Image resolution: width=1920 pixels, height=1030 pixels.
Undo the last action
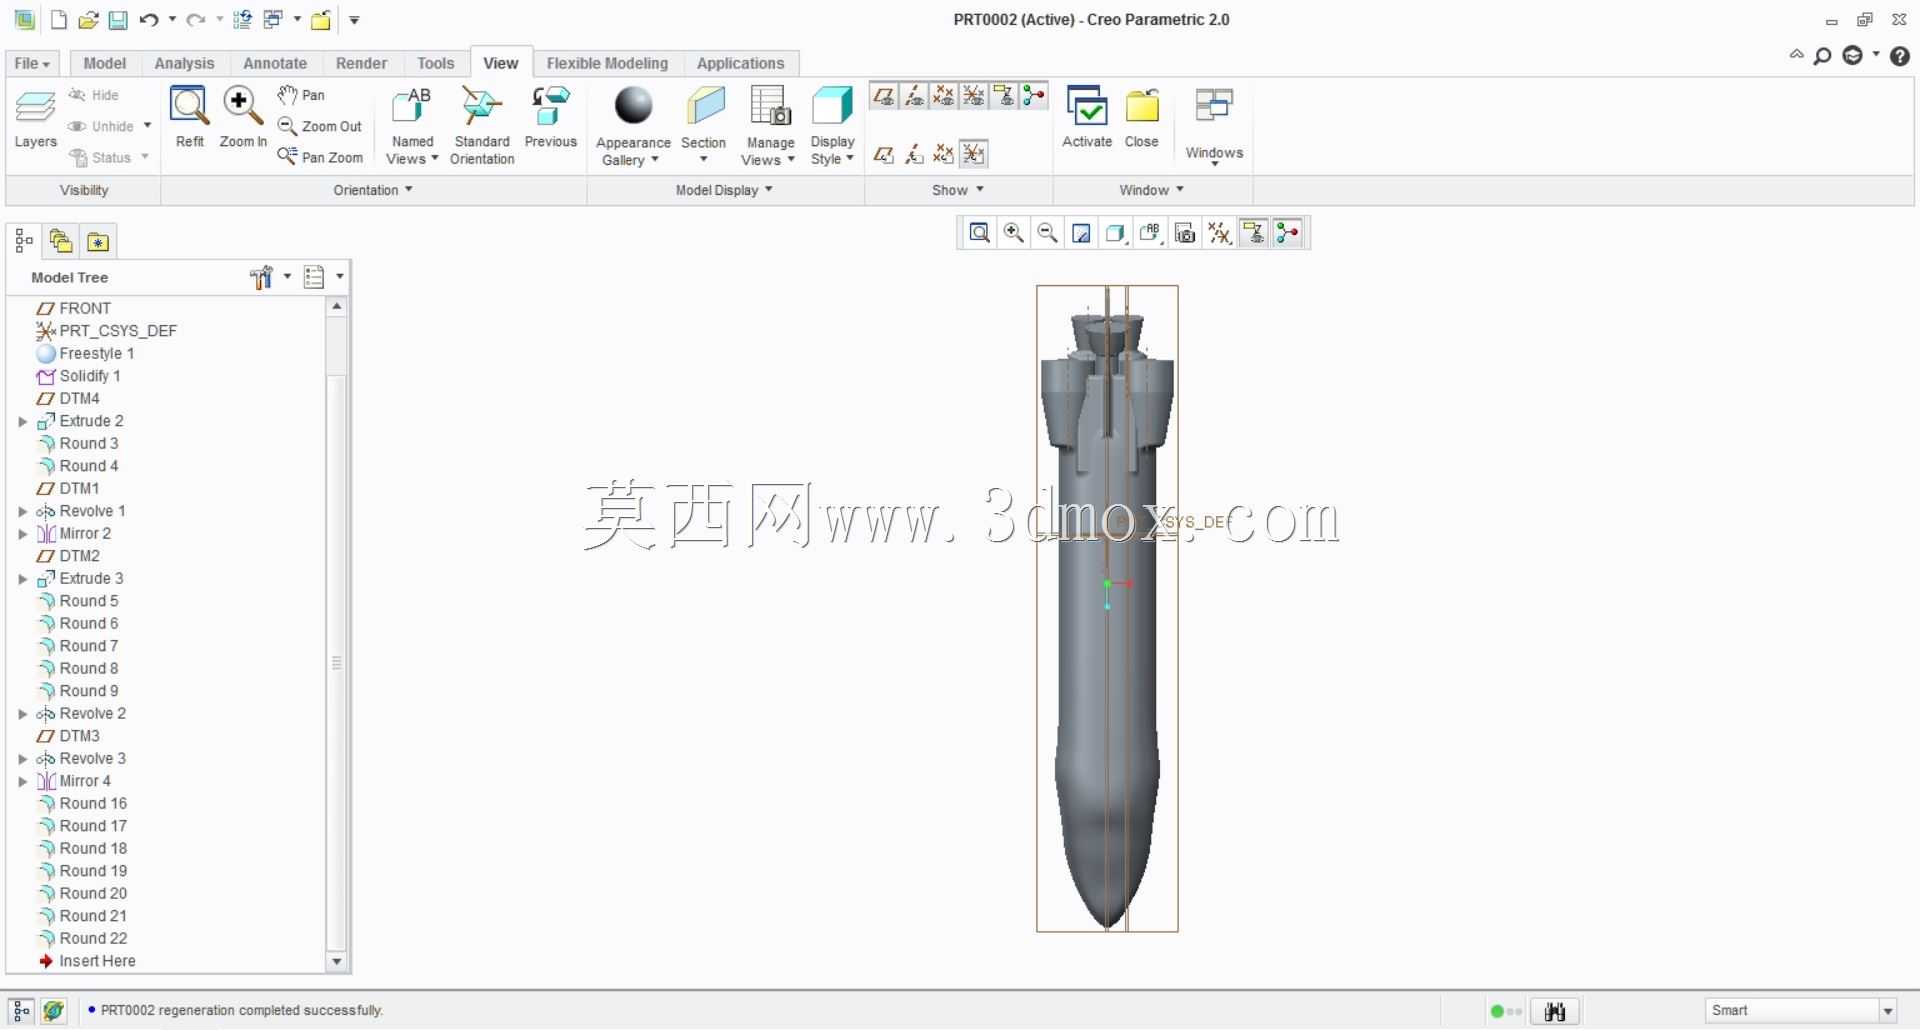click(x=149, y=19)
